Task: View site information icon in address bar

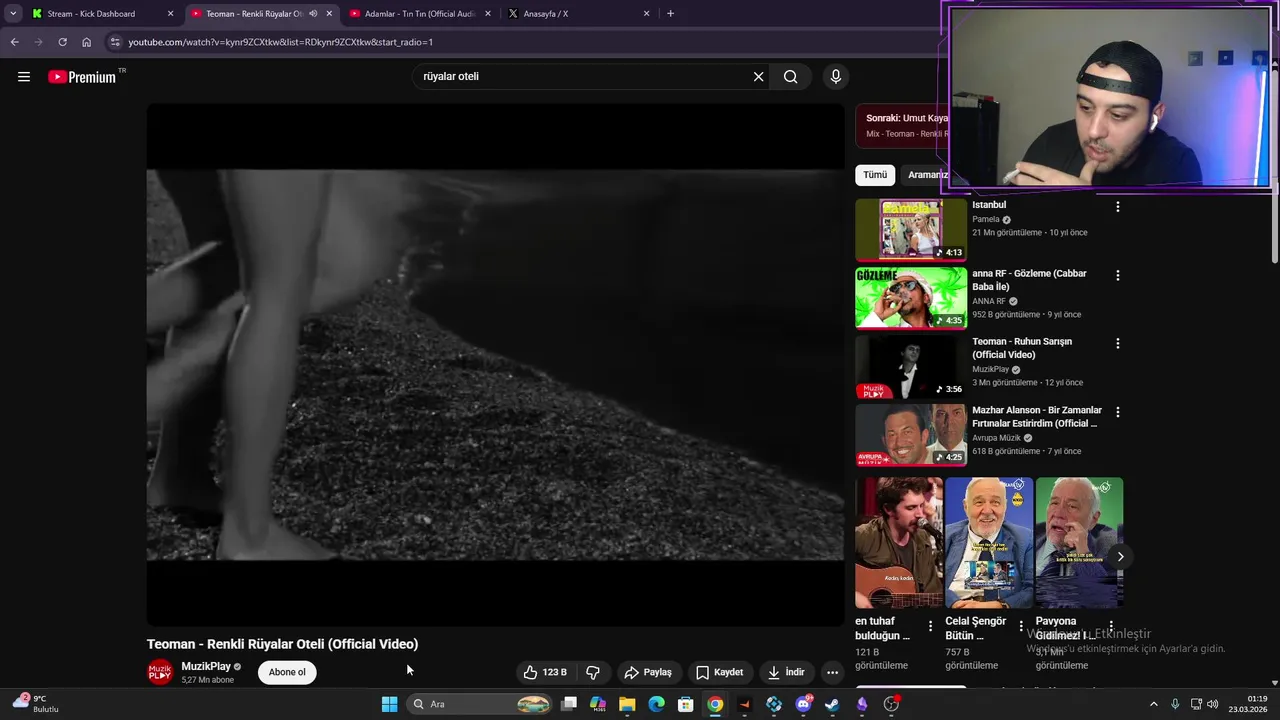Action: (115, 42)
